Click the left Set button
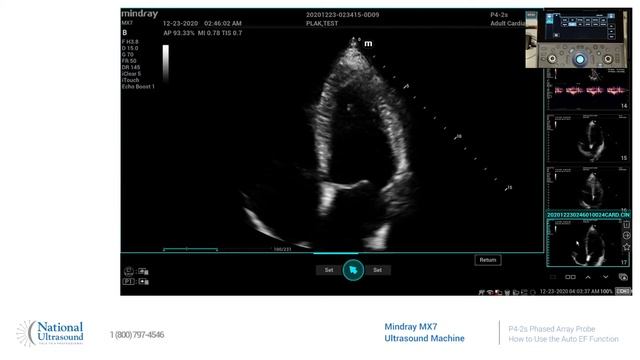This screenshot has width=640, height=360. click(x=329, y=270)
